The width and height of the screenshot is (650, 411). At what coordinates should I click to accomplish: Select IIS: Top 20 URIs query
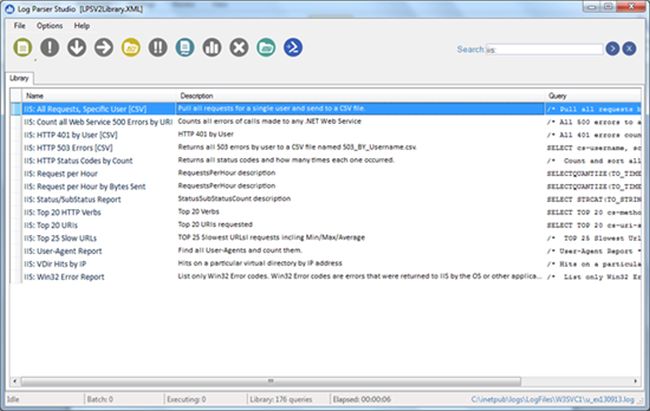[51, 225]
